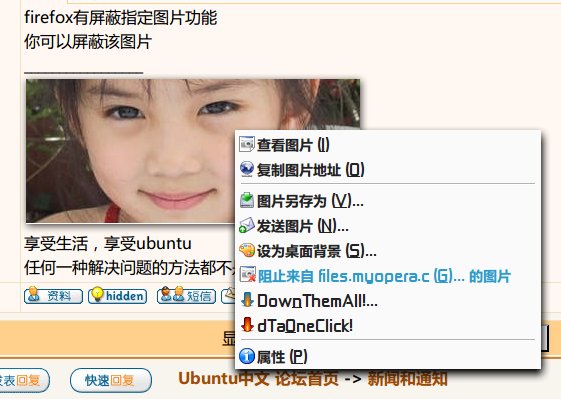This screenshot has height=401, width=561.
Task: Open the 新闻和通知 breadcrumb link
Action: pos(408,378)
